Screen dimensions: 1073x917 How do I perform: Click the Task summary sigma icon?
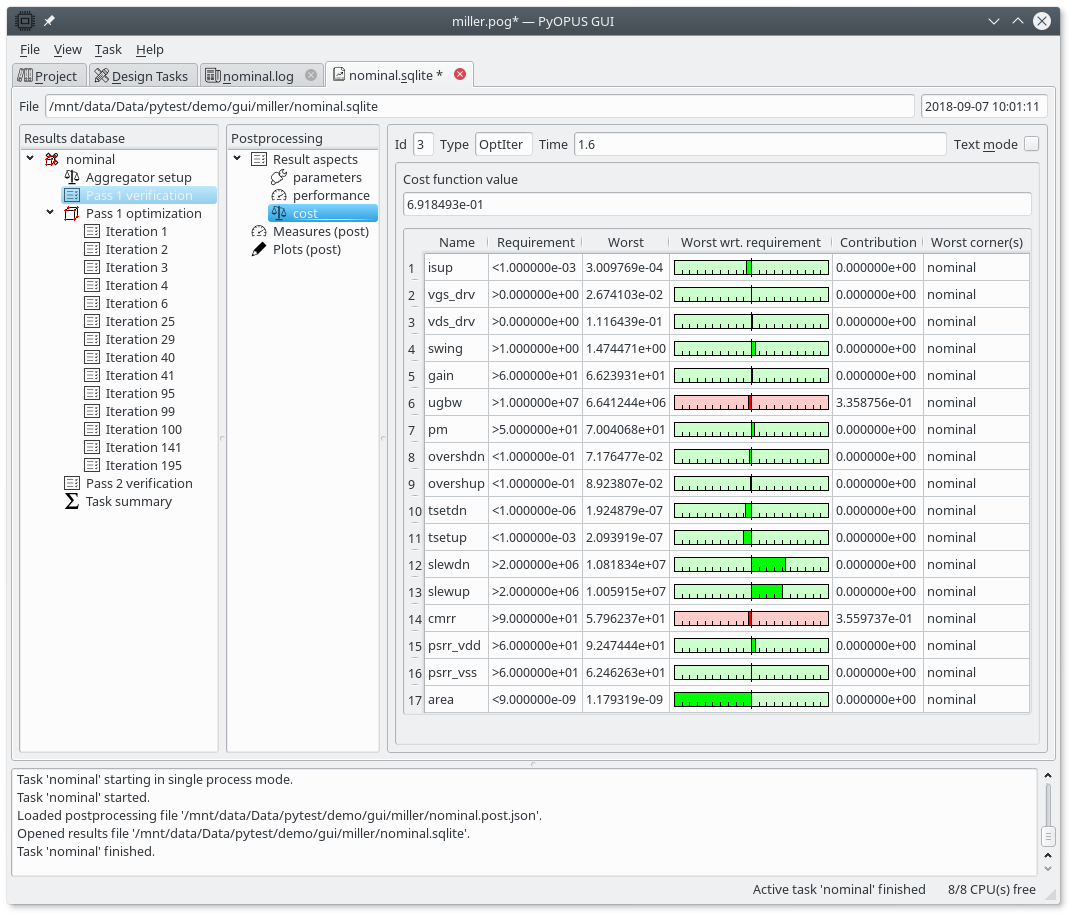(72, 501)
